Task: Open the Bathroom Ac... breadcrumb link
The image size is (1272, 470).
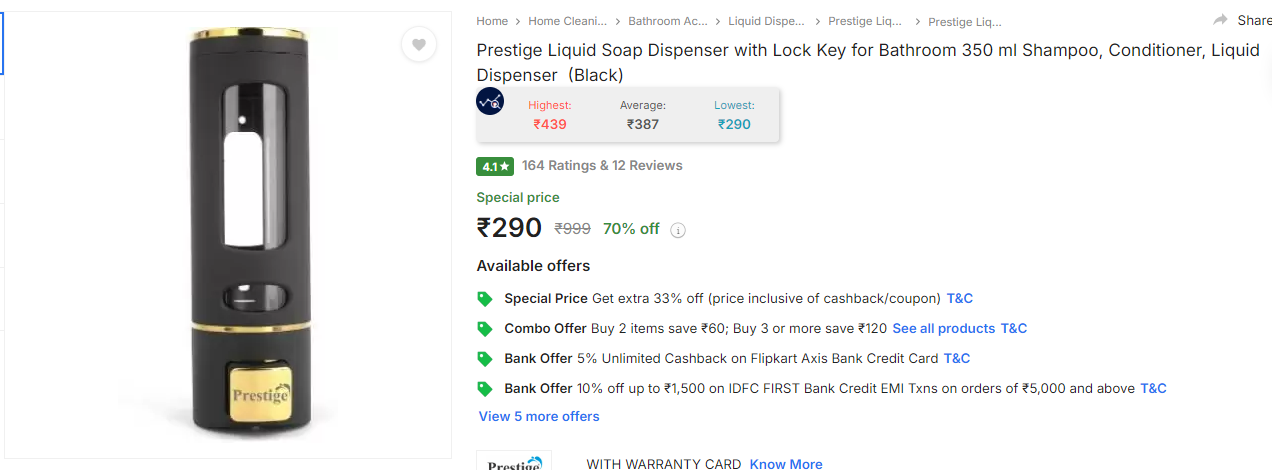Action: [x=667, y=21]
